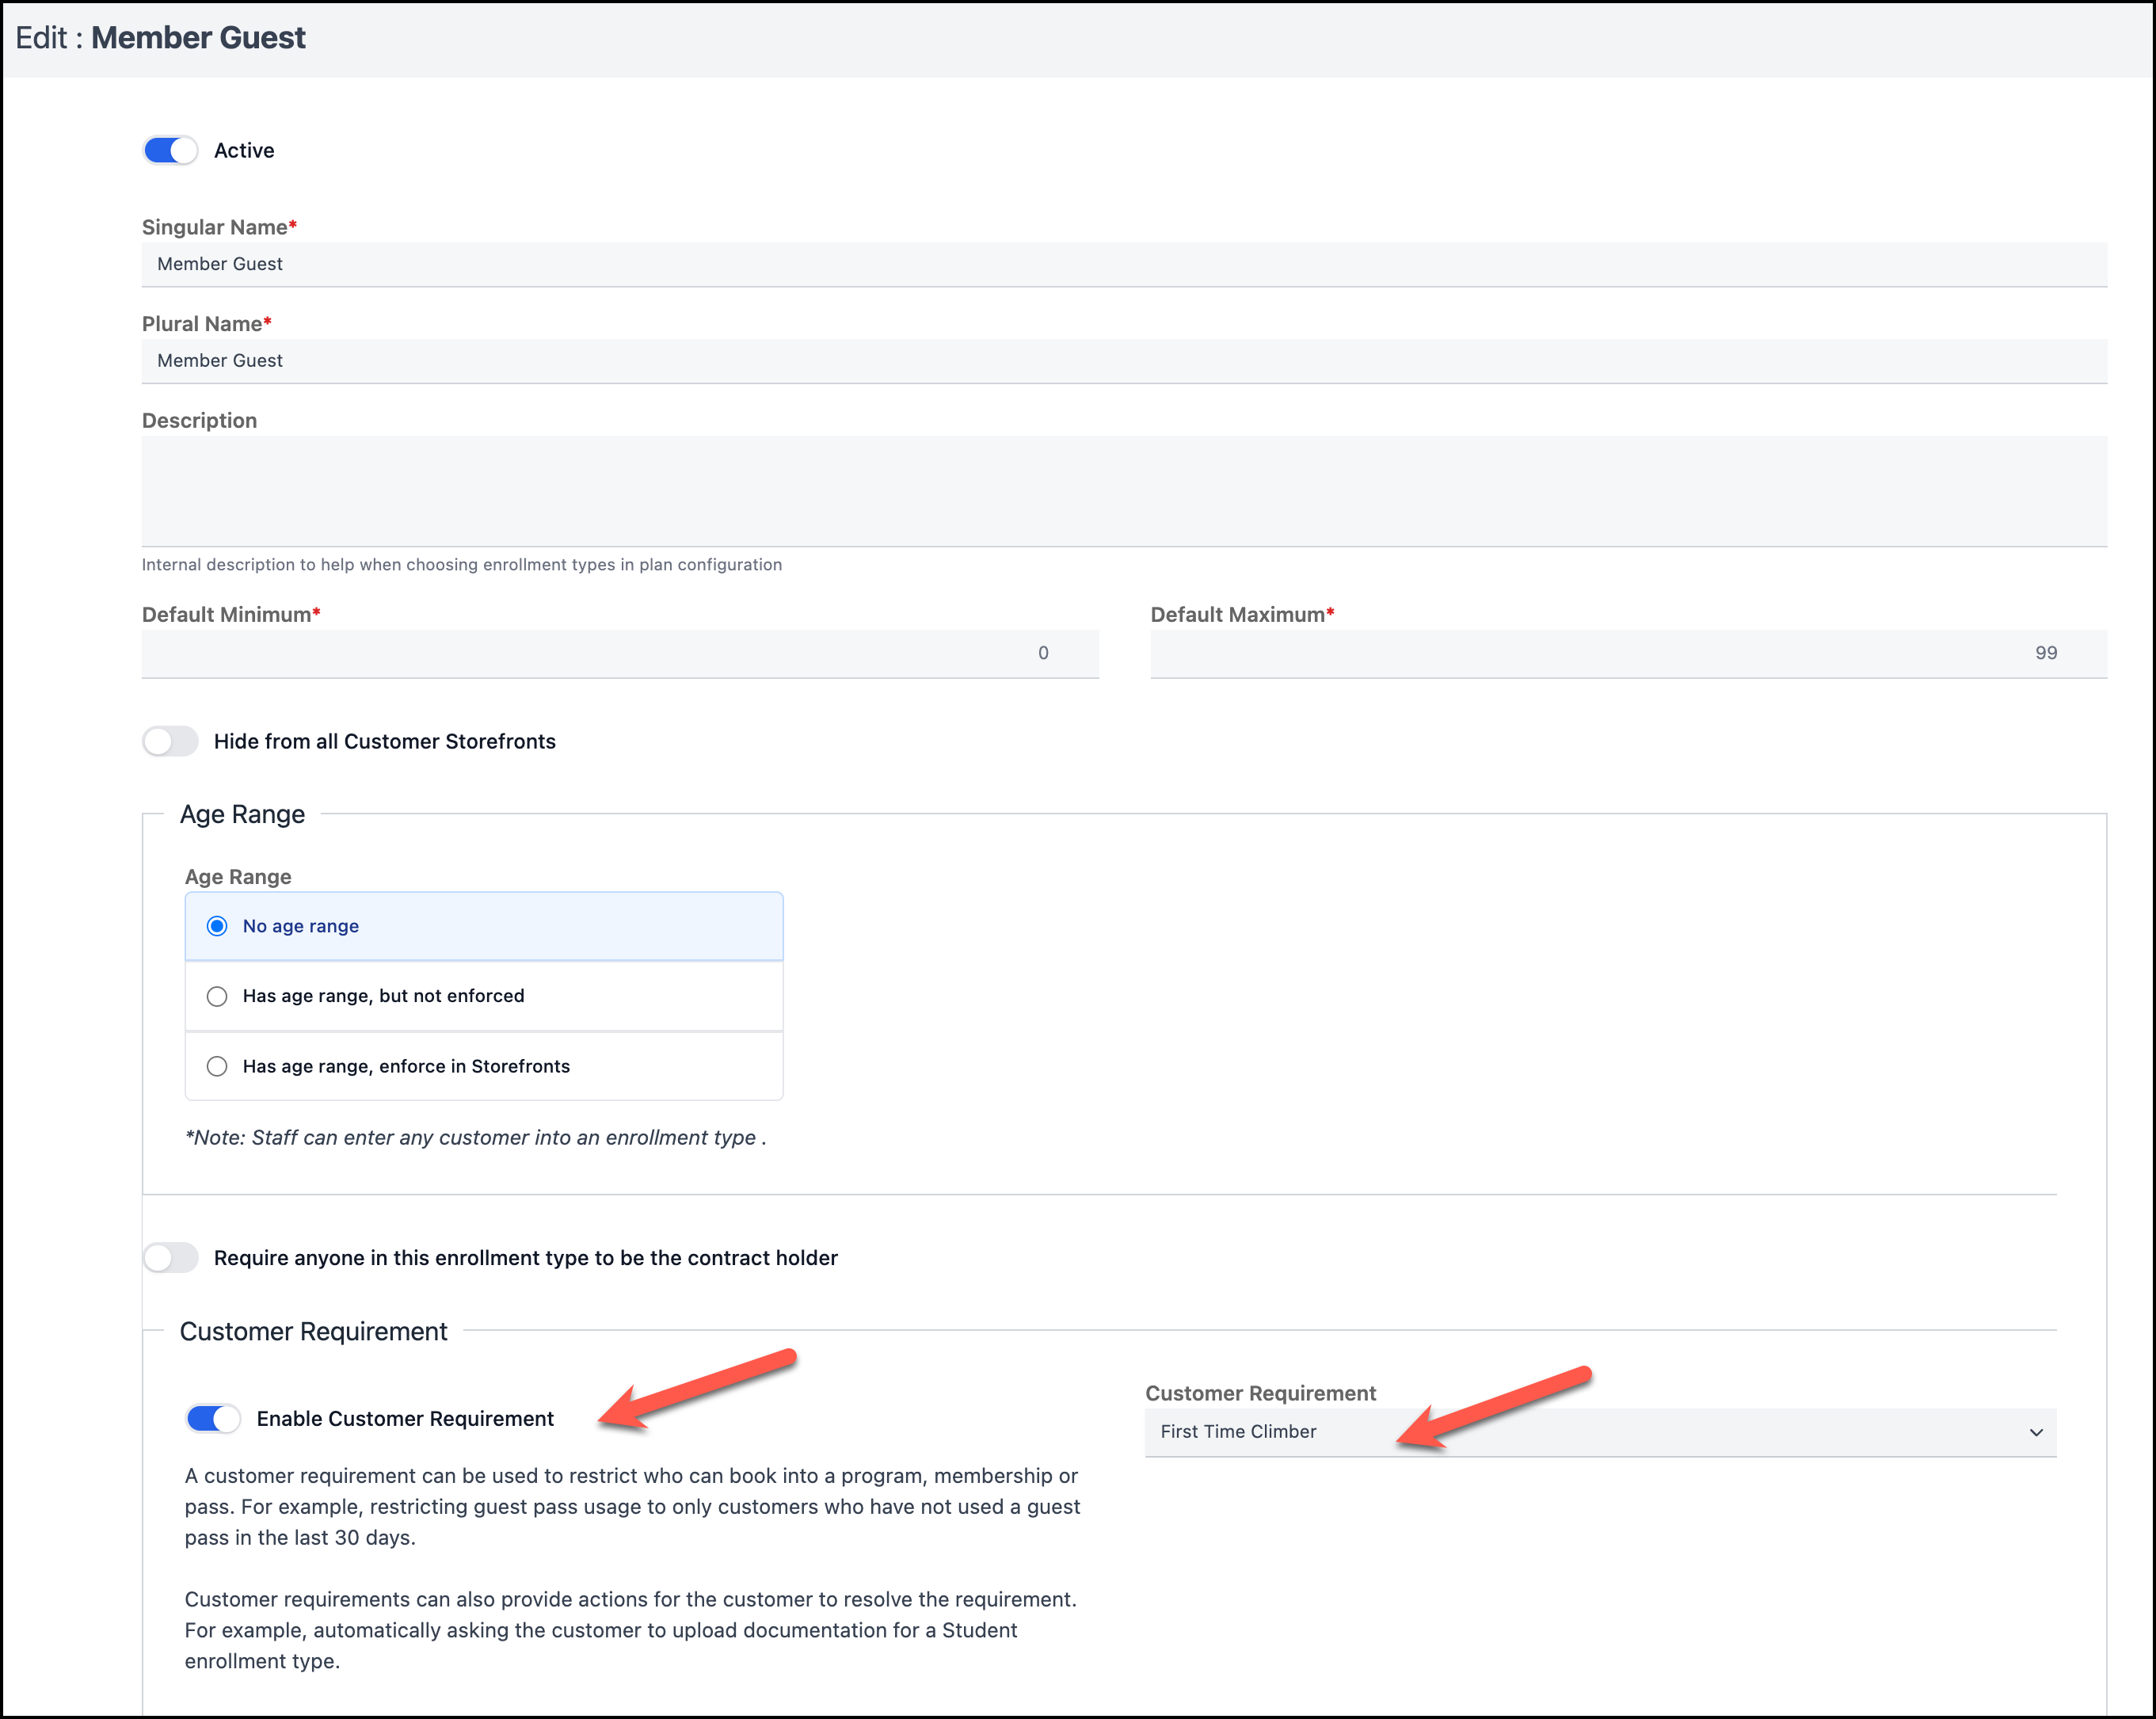Select Has age range, enforce in Storefronts

click(217, 1066)
